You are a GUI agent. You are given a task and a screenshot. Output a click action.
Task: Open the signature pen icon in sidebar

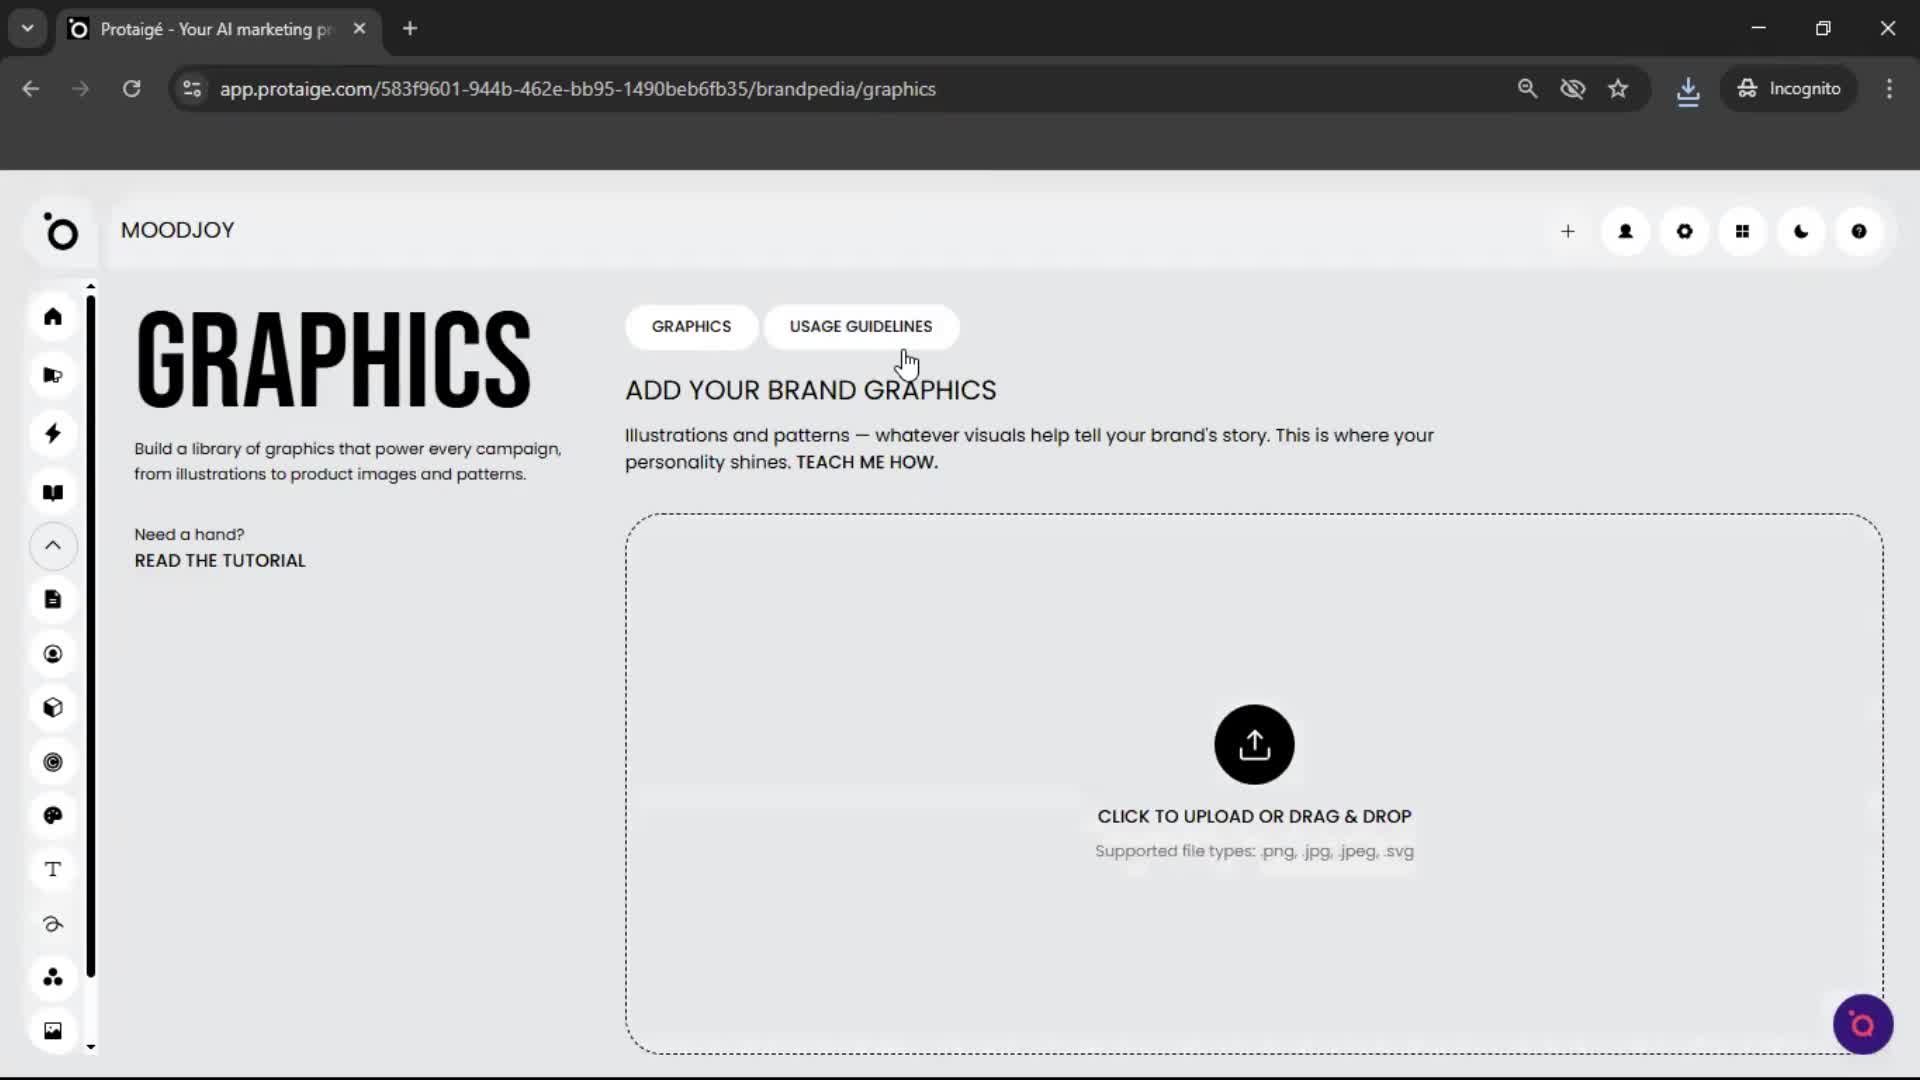click(x=52, y=924)
